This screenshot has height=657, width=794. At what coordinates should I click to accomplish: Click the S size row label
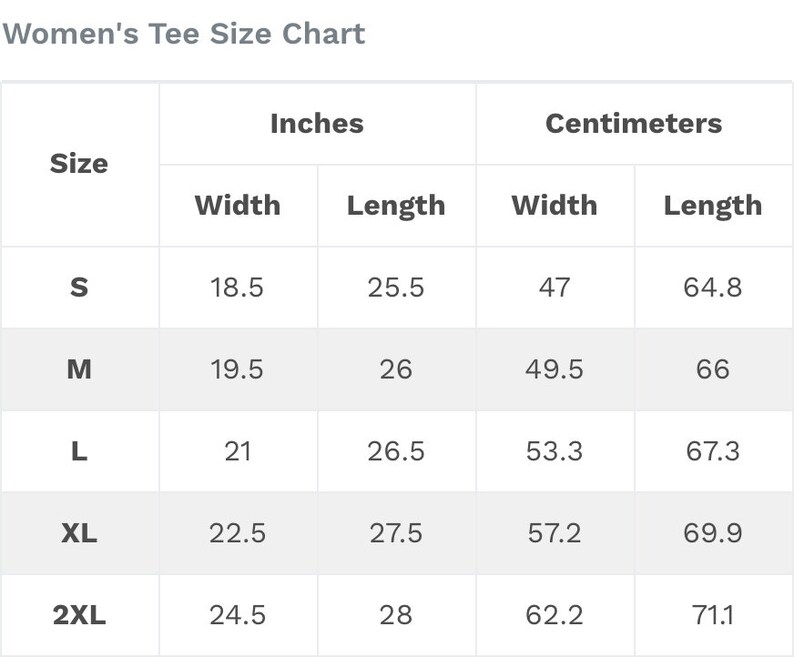click(x=80, y=287)
